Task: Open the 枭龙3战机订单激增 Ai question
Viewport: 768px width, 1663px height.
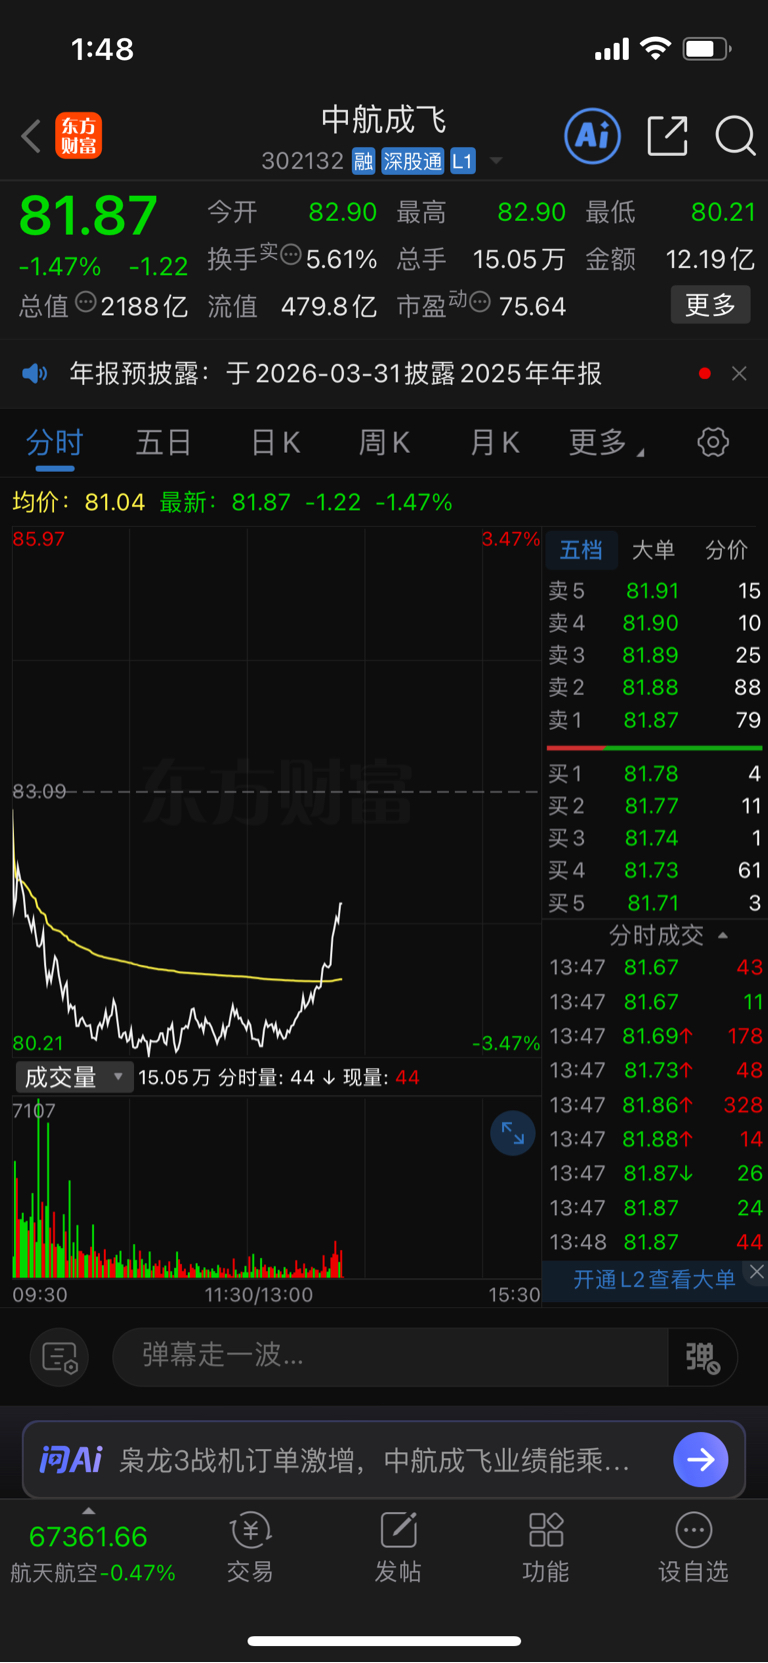Action: click(375, 1461)
